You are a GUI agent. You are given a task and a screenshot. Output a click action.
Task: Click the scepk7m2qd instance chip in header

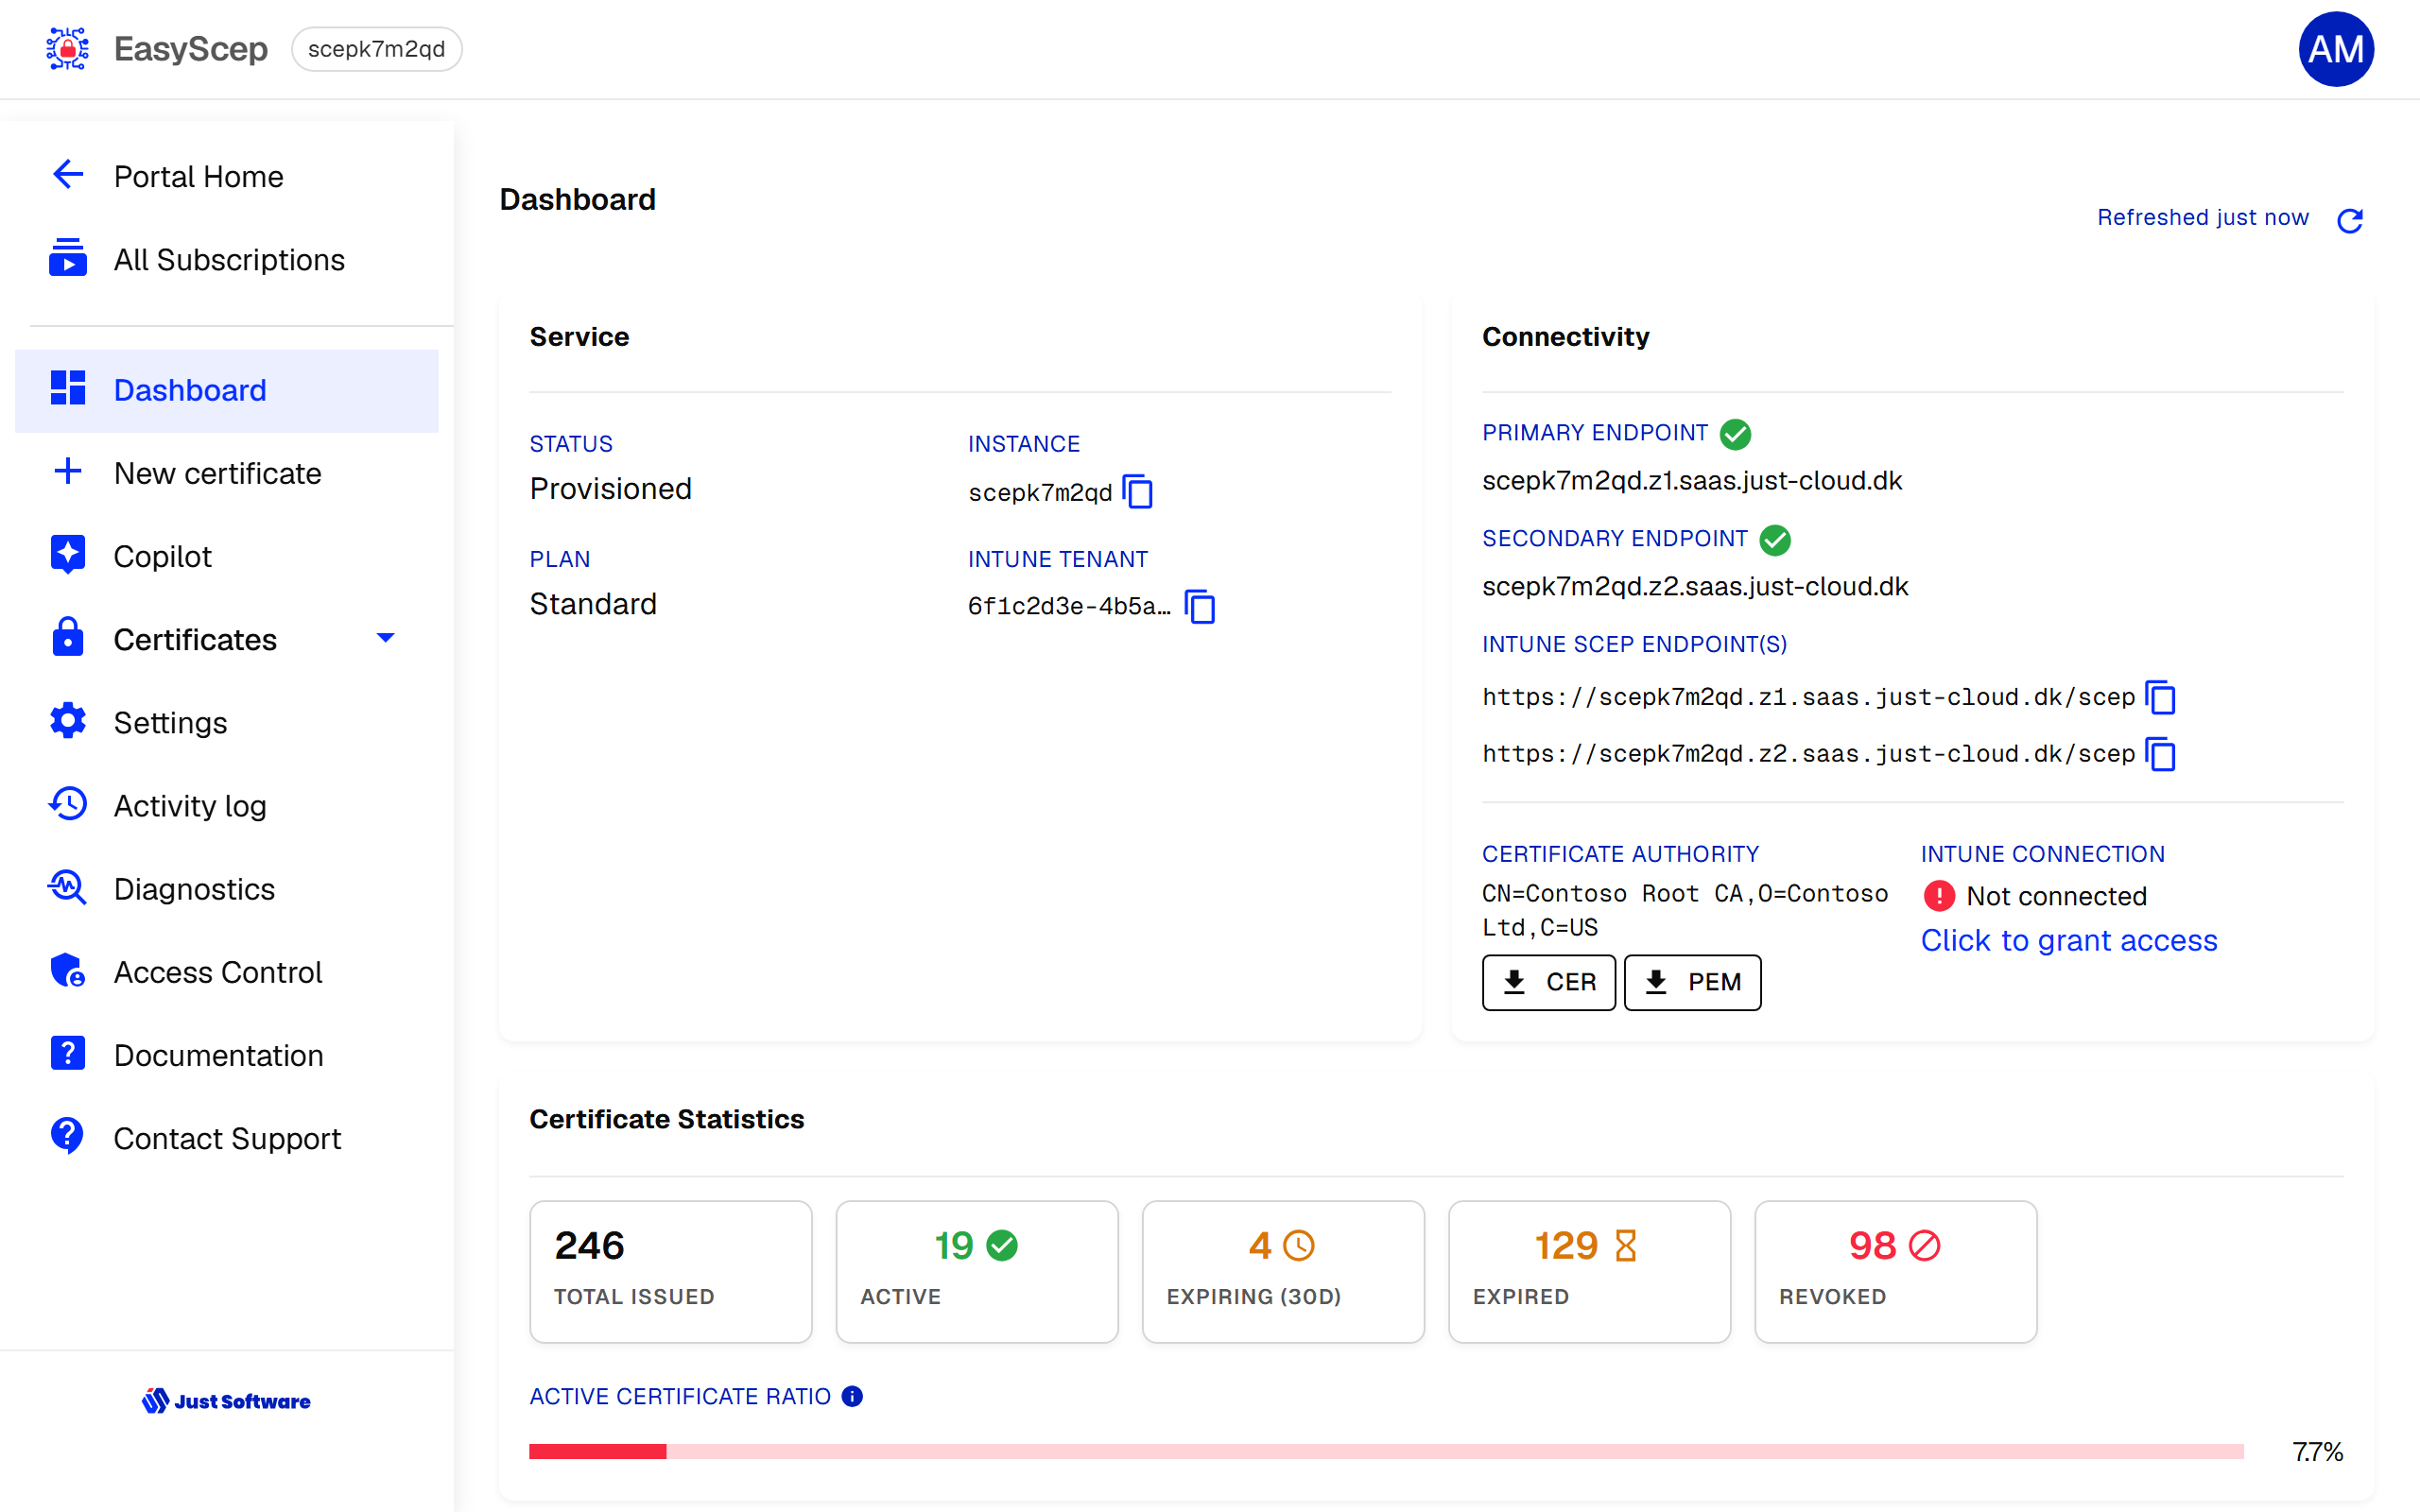377,49
